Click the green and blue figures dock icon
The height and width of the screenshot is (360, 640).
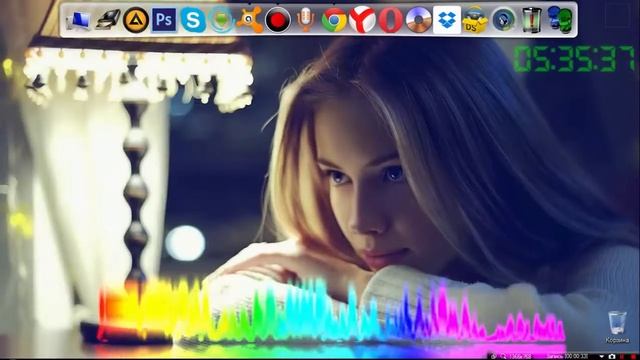(560, 20)
